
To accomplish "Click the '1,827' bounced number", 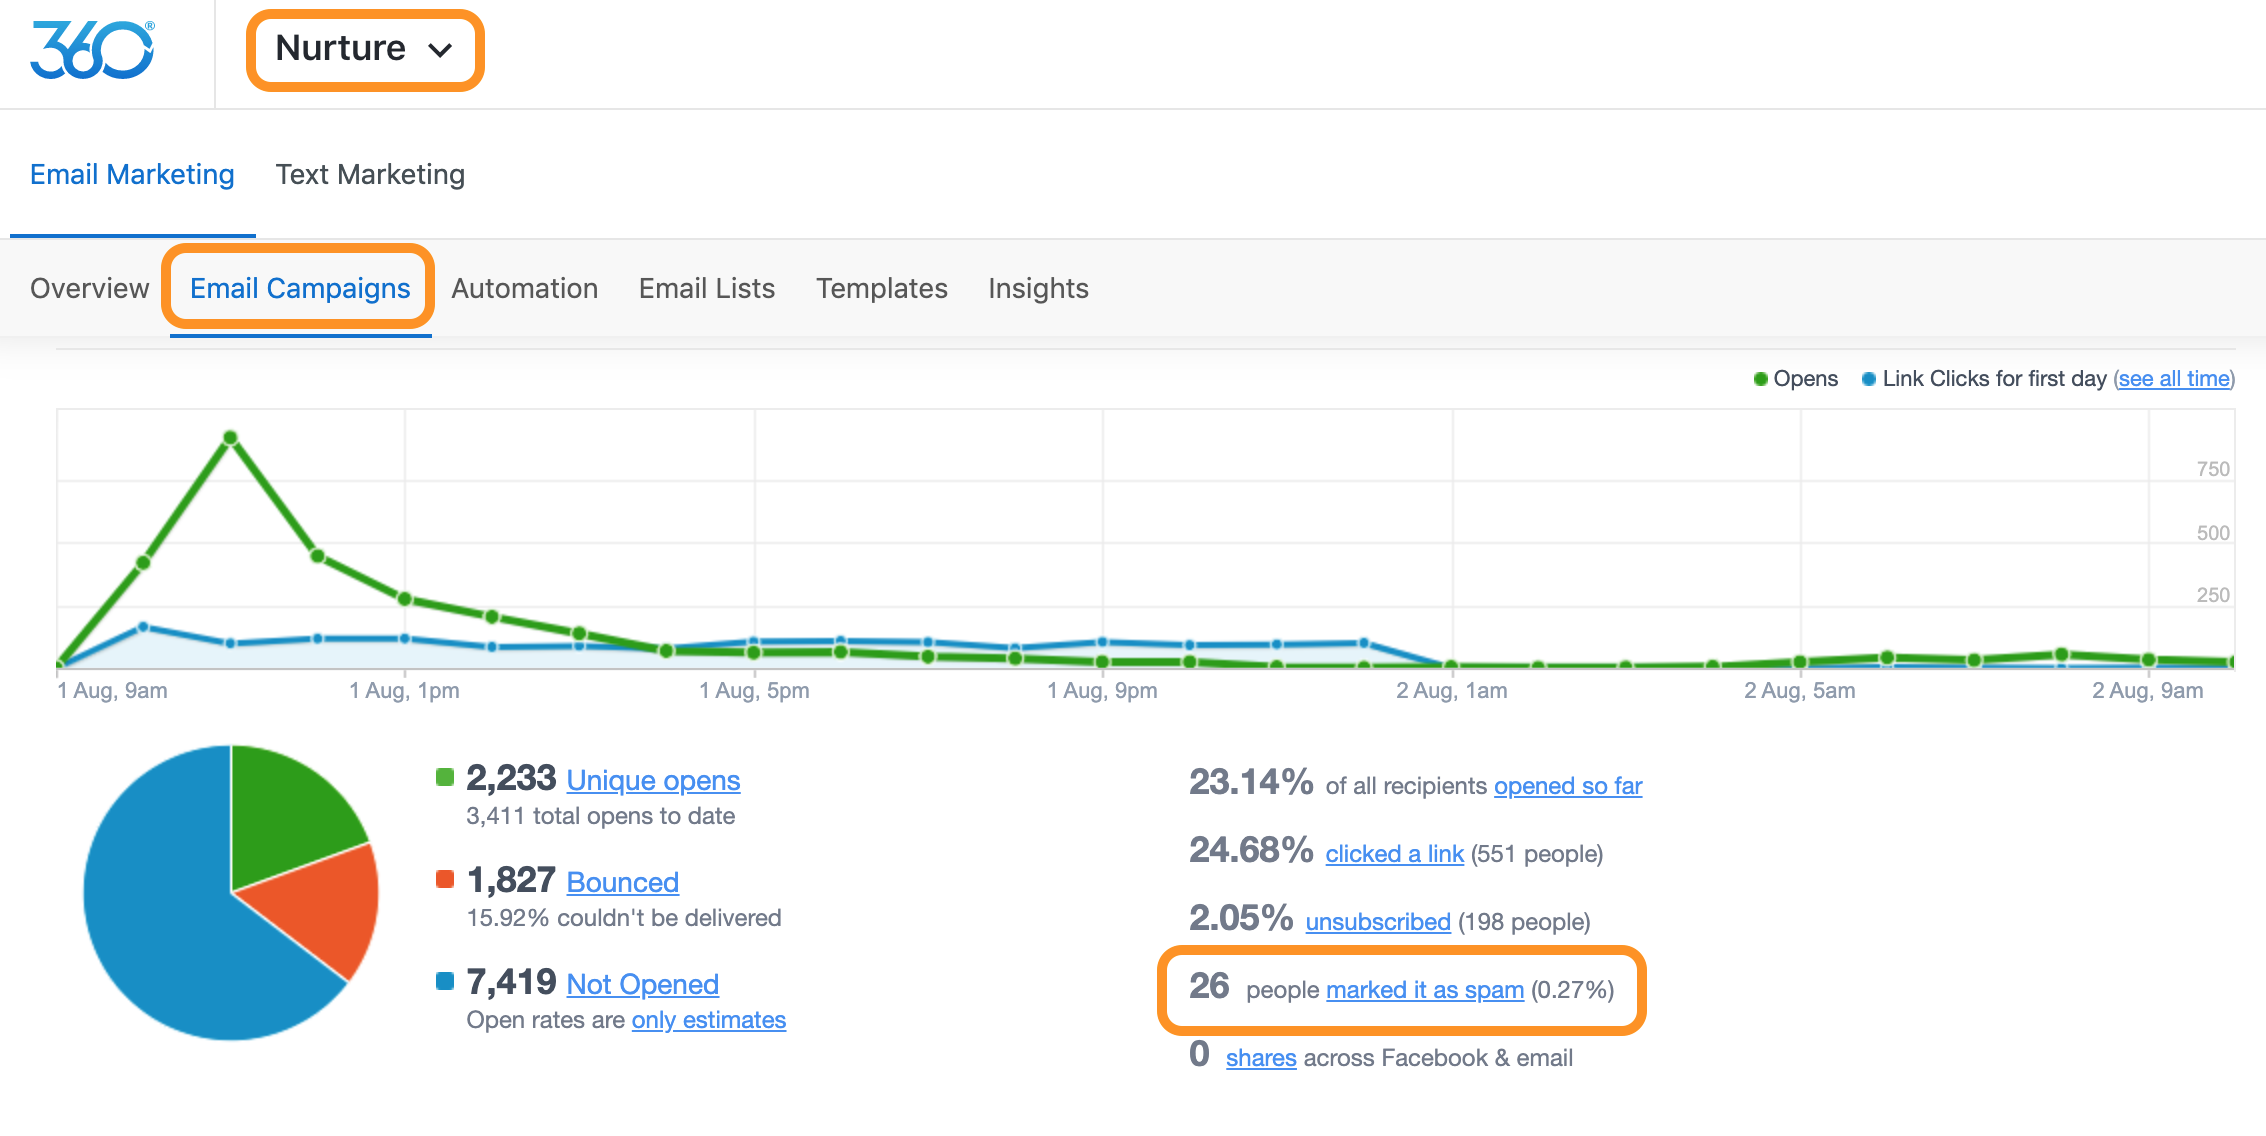I will pos(511,880).
